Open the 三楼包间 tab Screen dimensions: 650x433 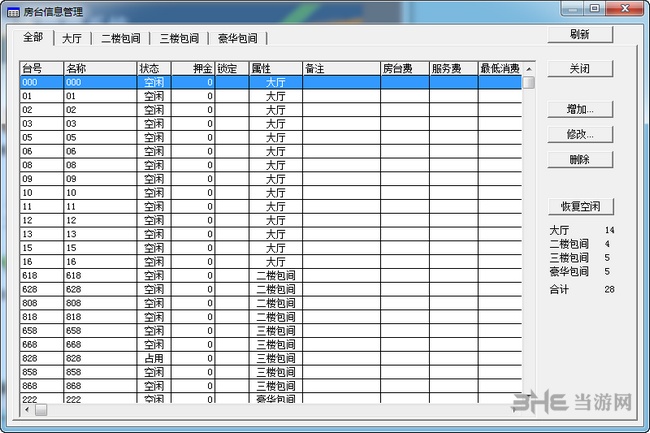[179, 39]
